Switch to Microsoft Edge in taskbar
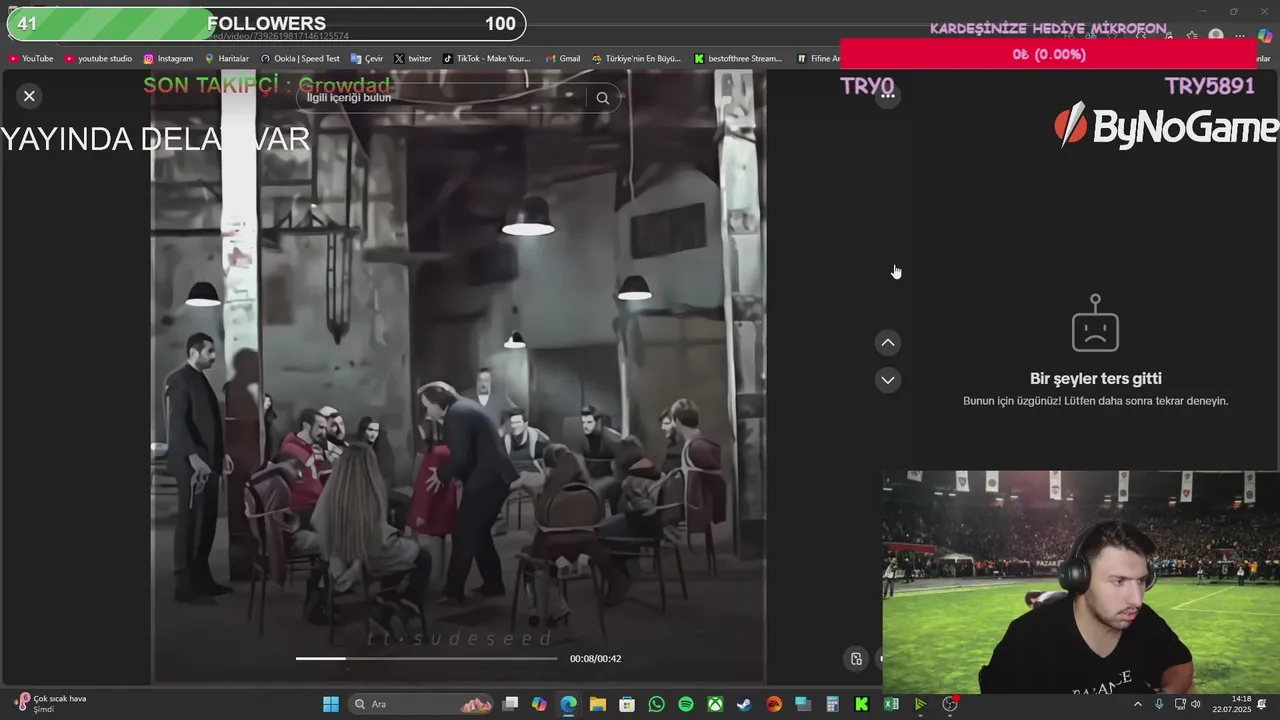1280x720 pixels. click(568, 704)
